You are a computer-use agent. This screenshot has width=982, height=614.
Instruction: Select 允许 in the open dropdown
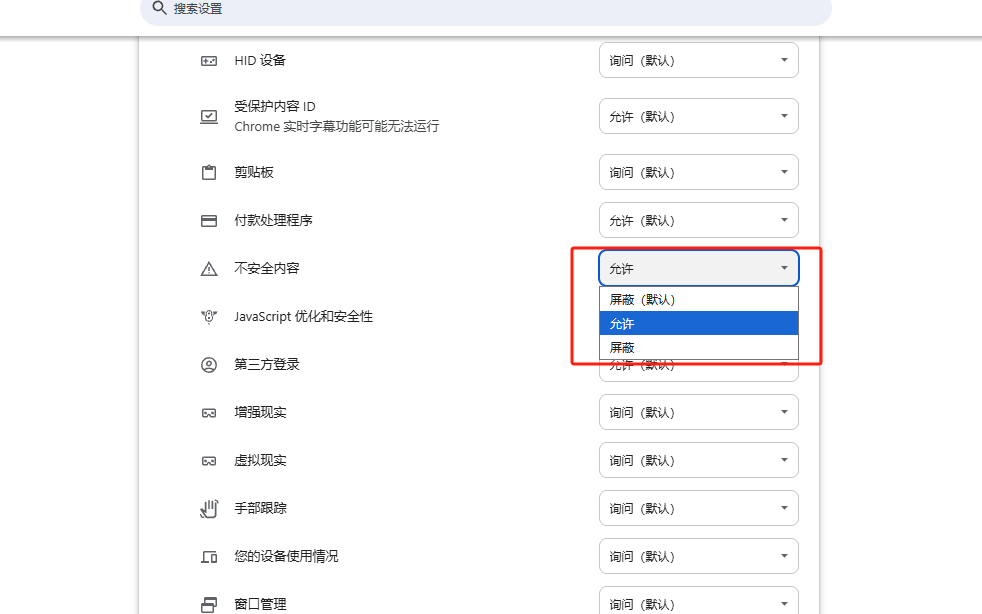click(698, 323)
